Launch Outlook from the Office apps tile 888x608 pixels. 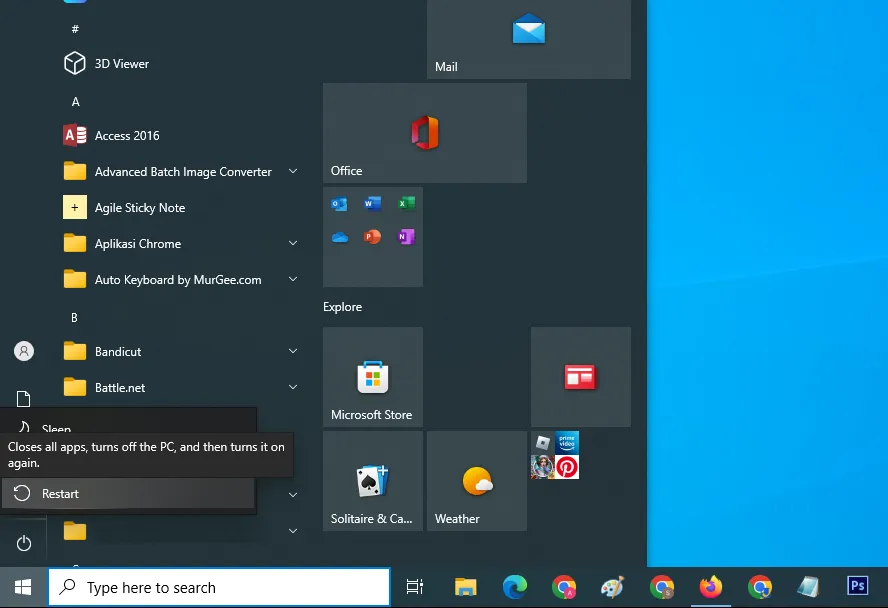(339, 204)
